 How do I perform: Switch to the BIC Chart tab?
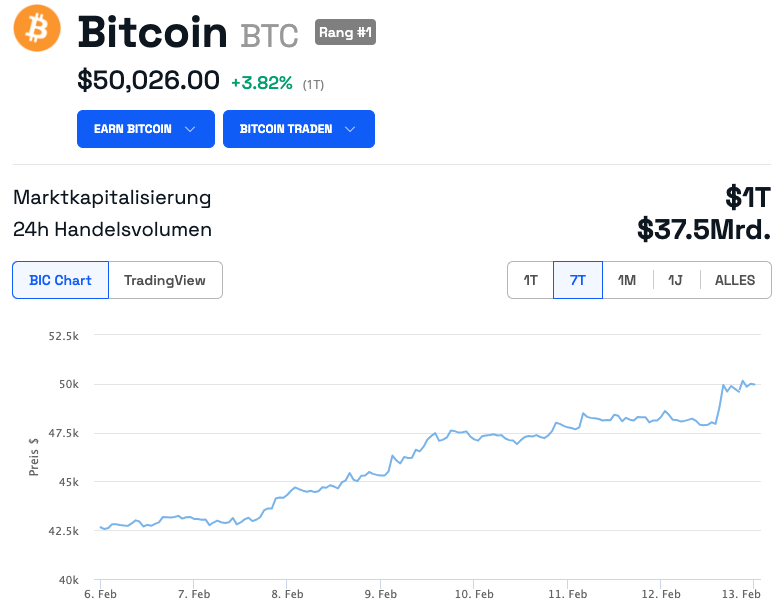coord(60,280)
